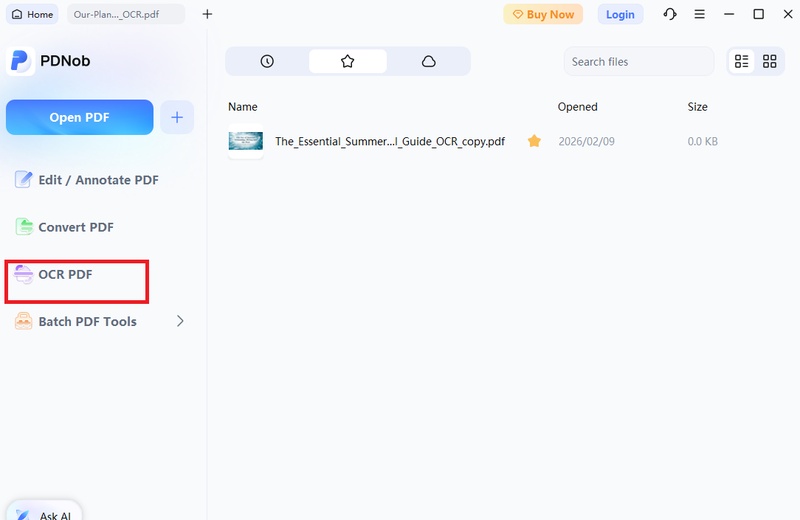Sort by Size column header

point(697,107)
